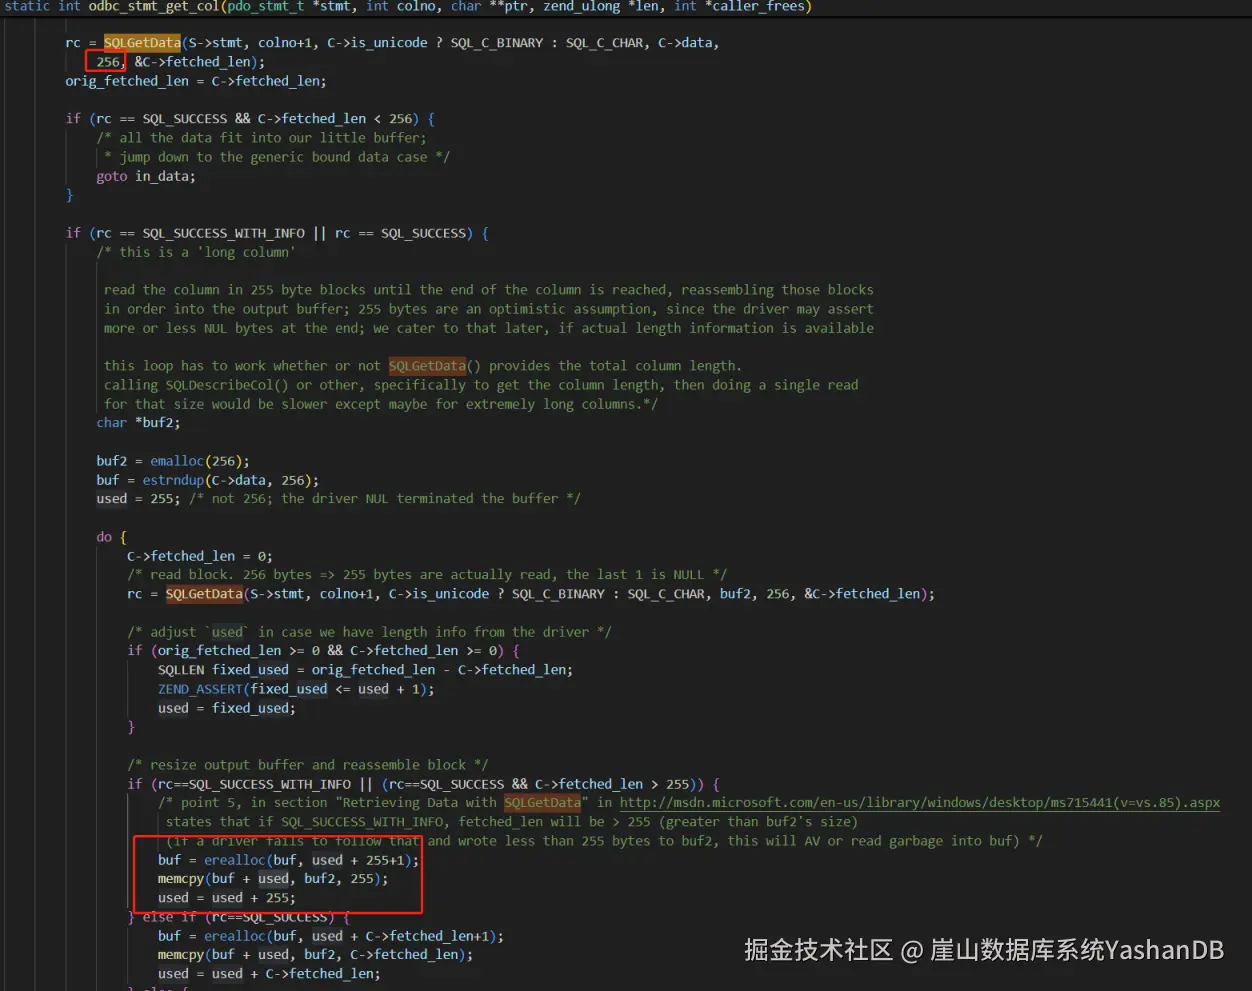Click the comment line starting 'read the column in 255 byte blocks'
This screenshot has height=991, width=1252.
tap(488, 290)
